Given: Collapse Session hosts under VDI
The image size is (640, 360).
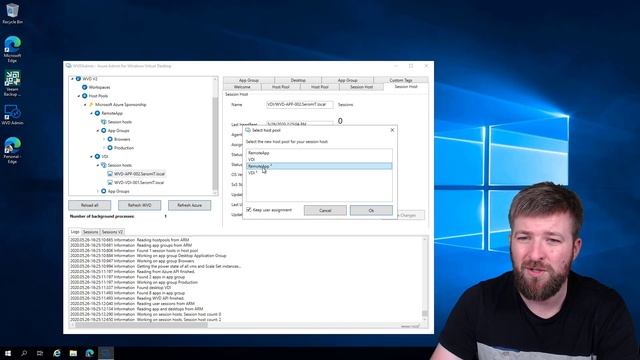Looking at the screenshot, I should click(98, 165).
